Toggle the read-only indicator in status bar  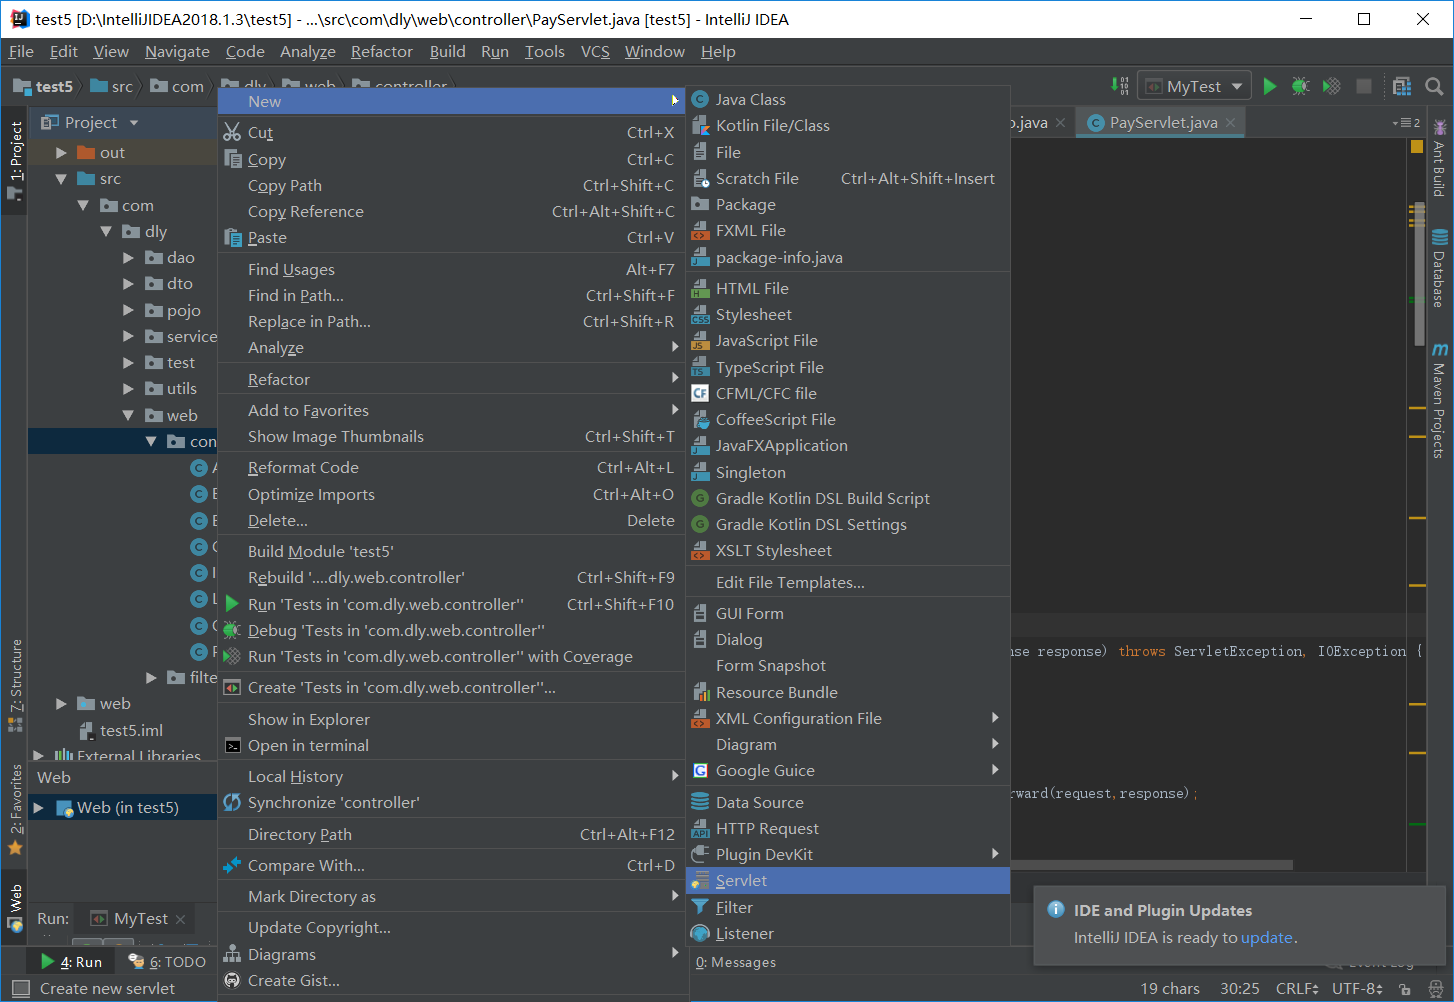click(1406, 990)
